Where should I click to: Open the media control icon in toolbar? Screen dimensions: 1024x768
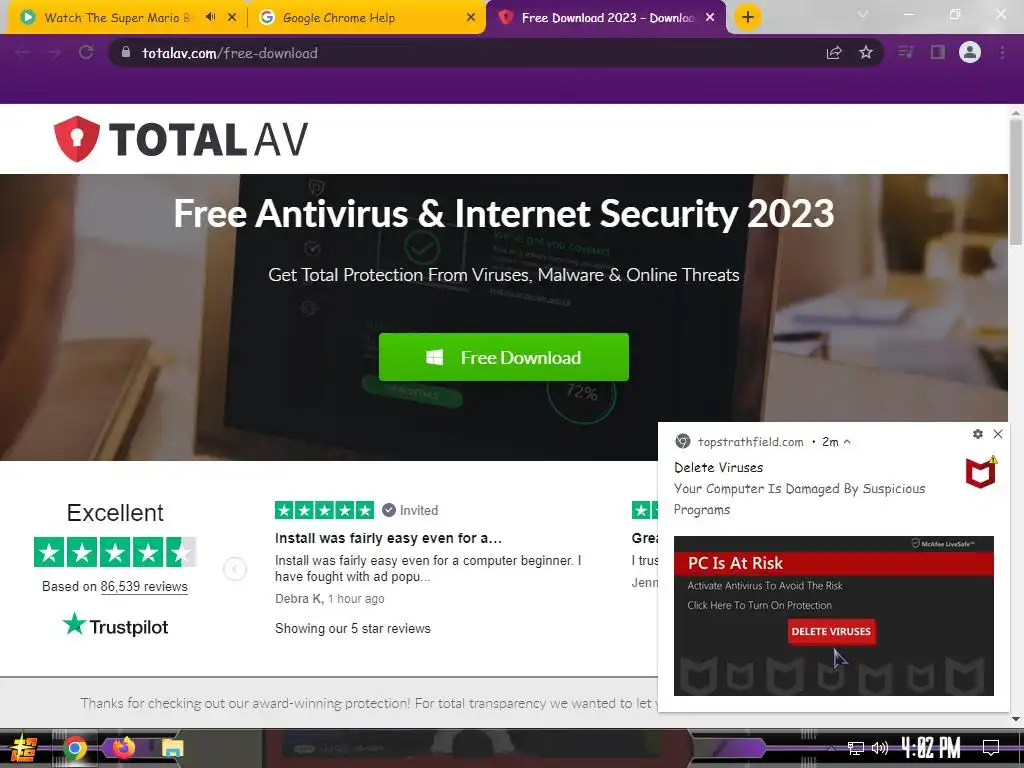click(905, 52)
